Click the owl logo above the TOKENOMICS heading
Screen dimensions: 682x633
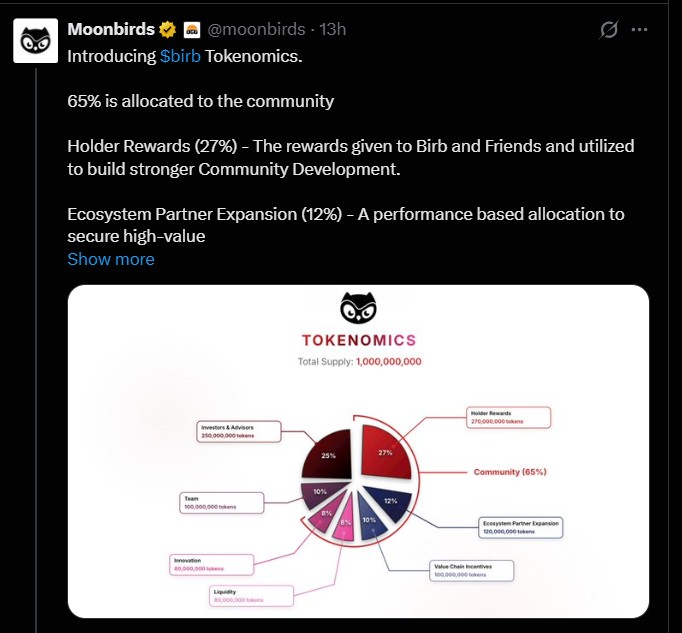(x=357, y=308)
